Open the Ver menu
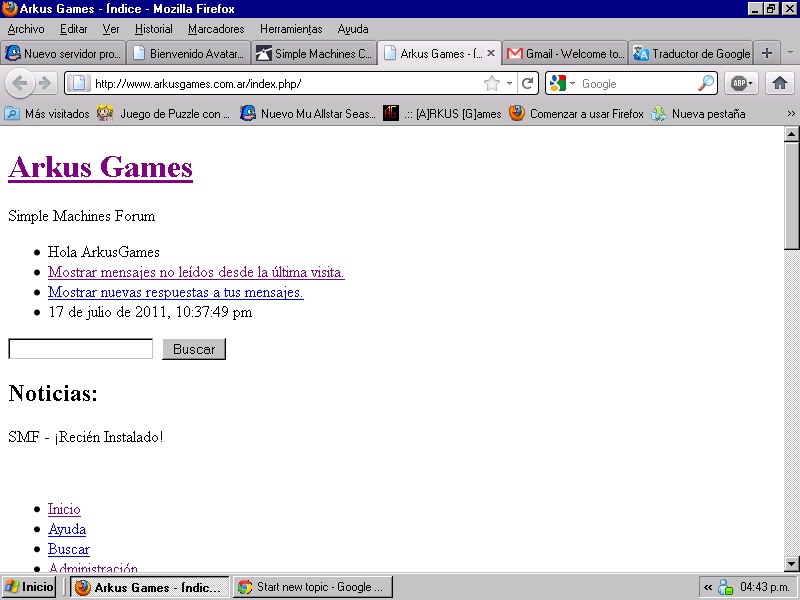Image resolution: width=800 pixels, height=600 pixels. pyautogui.click(x=111, y=29)
